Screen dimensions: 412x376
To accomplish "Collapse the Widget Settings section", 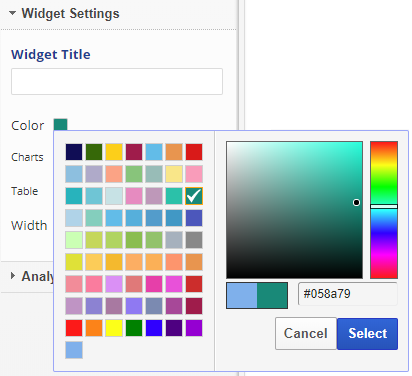I will click(13, 13).
